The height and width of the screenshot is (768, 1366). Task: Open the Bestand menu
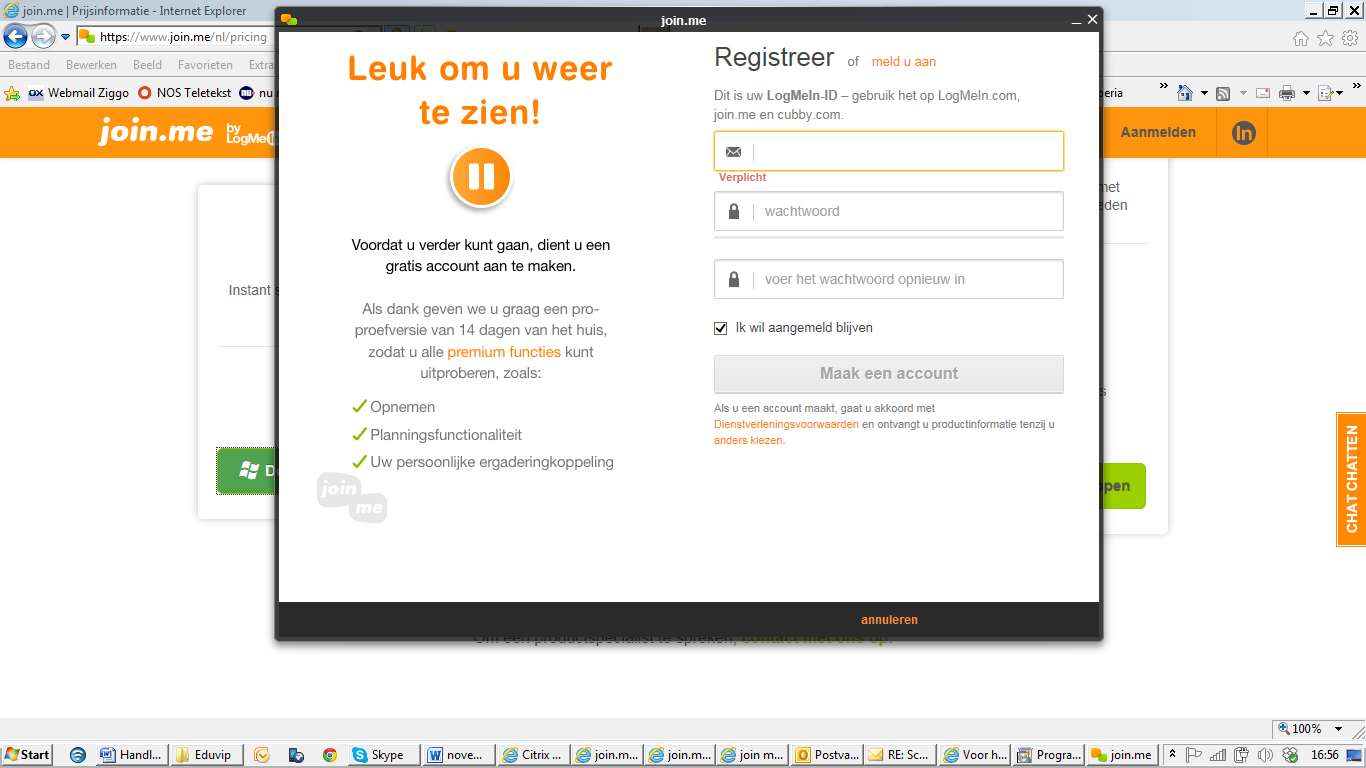(29, 65)
